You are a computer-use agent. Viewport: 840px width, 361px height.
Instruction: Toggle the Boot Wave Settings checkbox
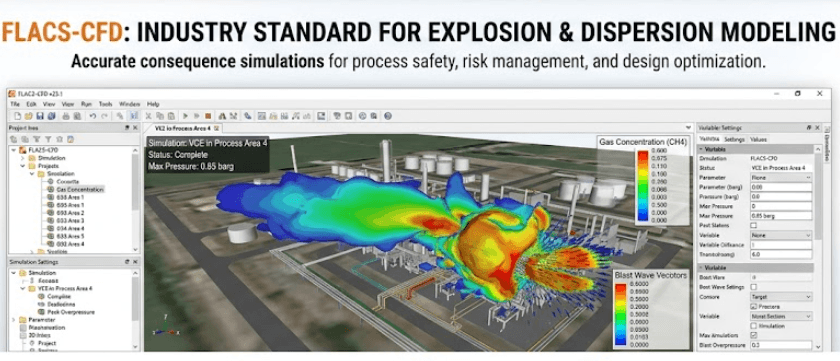(x=754, y=287)
